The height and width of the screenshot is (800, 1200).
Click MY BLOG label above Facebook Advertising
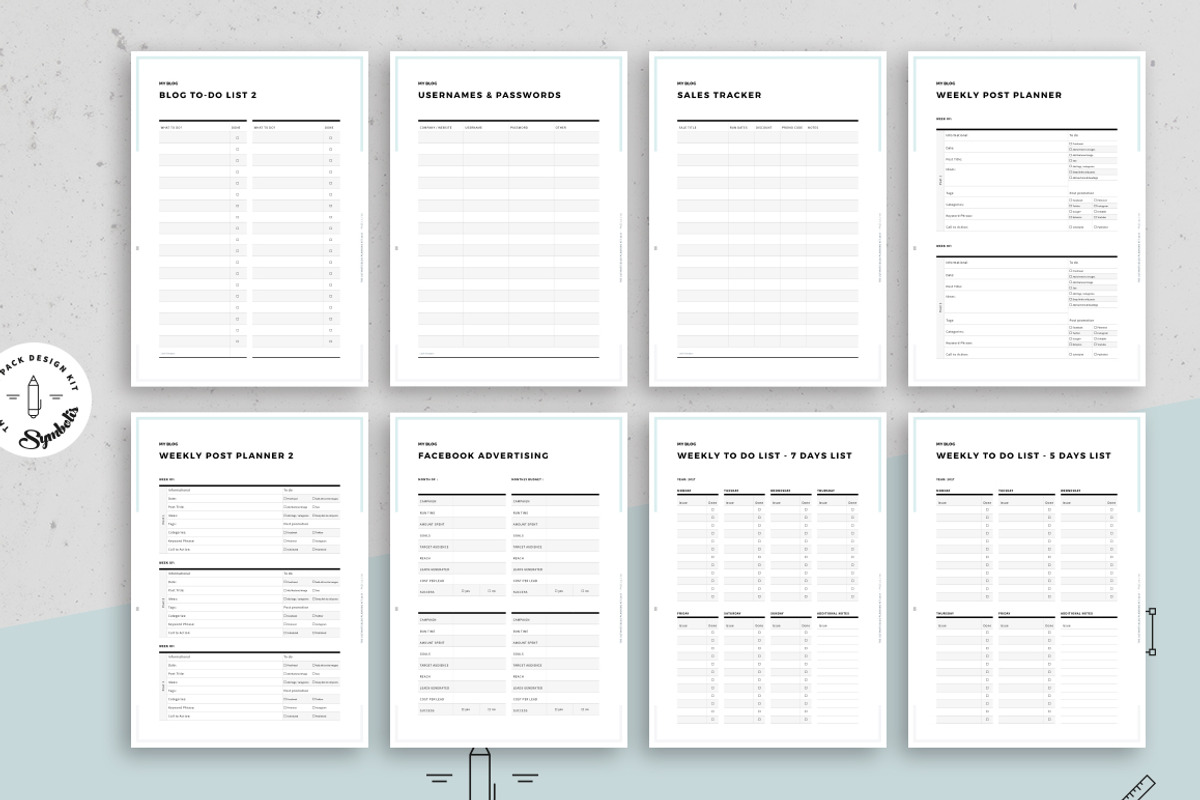pyautogui.click(x=427, y=443)
